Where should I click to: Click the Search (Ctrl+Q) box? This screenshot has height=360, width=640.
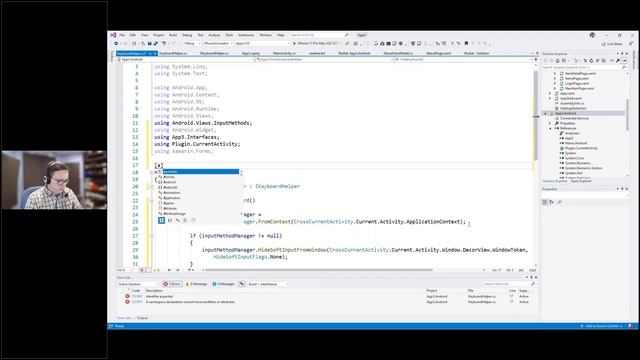[x=319, y=35]
